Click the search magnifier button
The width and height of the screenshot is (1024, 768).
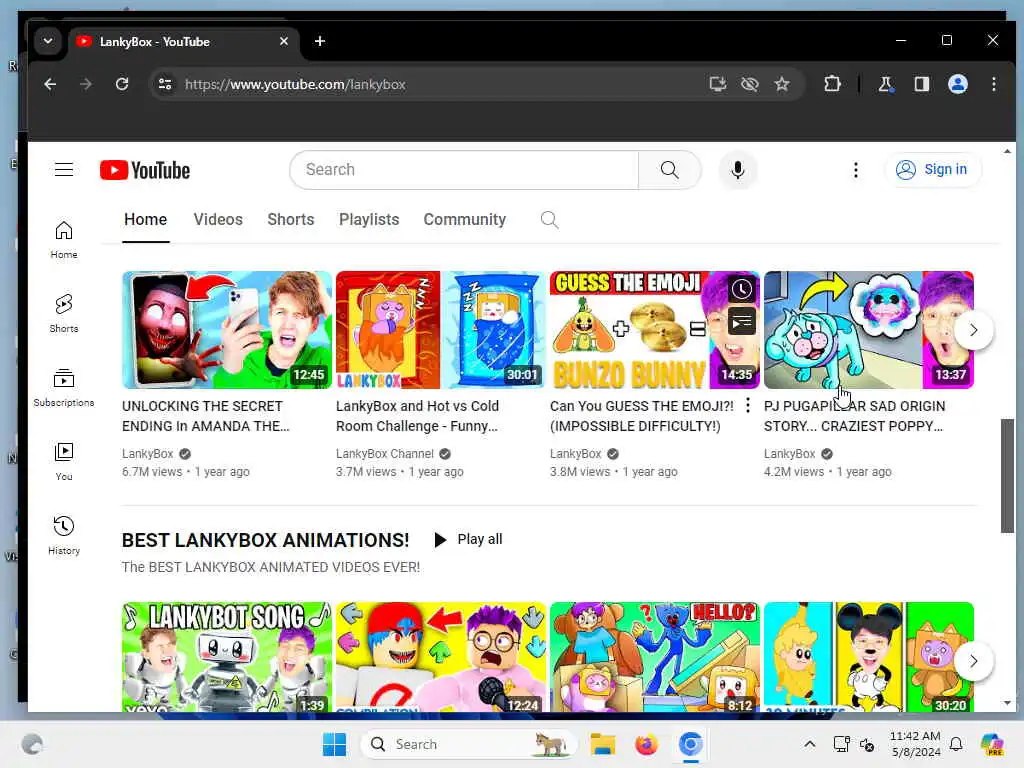[669, 170]
